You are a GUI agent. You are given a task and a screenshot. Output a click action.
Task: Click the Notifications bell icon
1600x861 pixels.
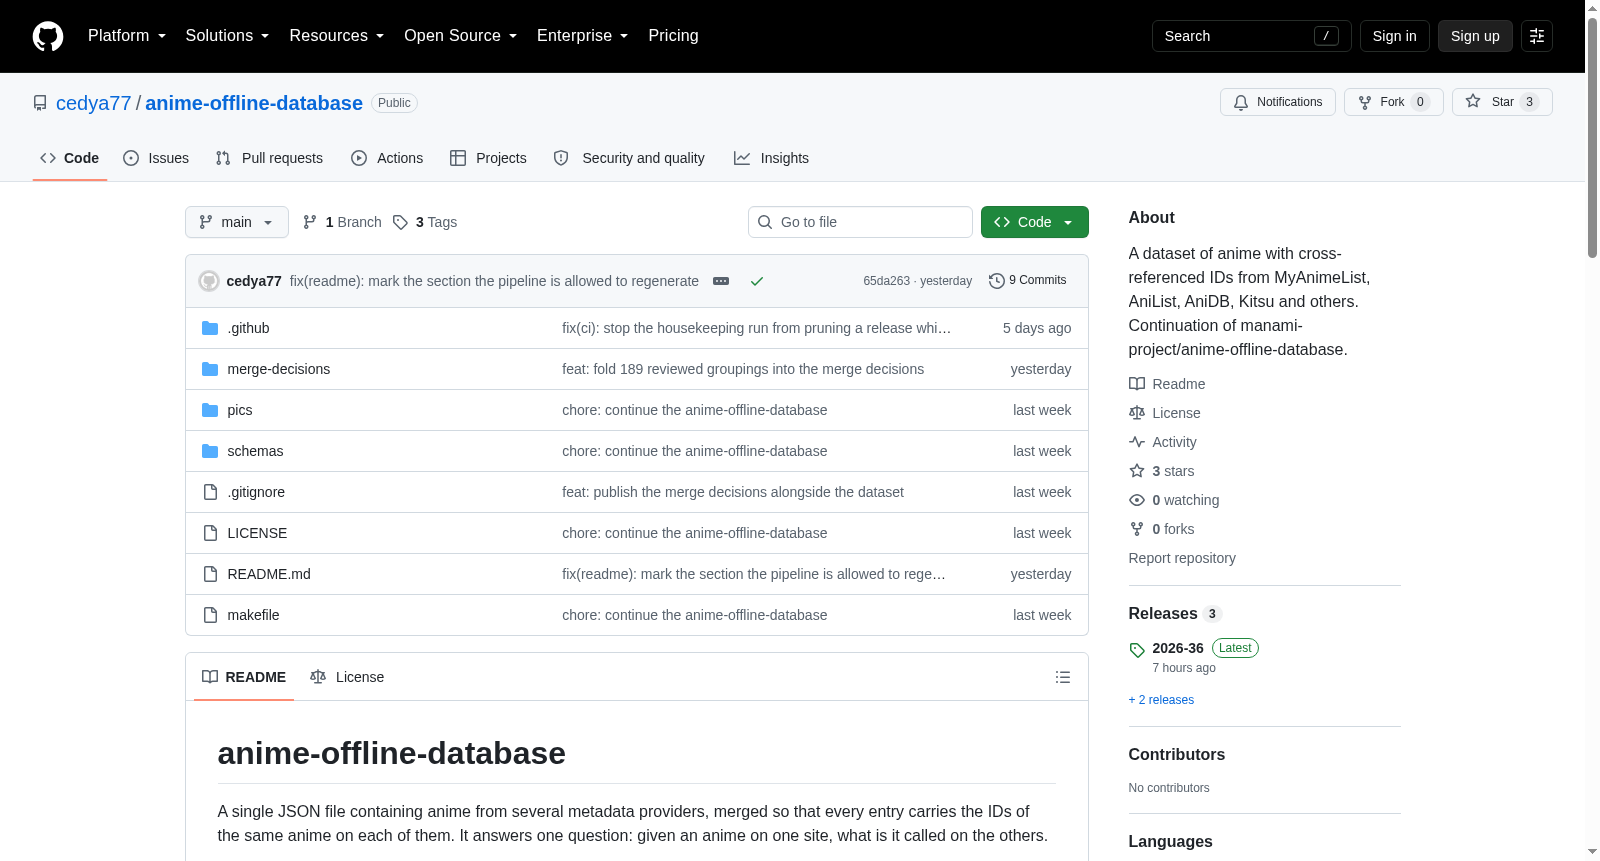tap(1241, 102)
